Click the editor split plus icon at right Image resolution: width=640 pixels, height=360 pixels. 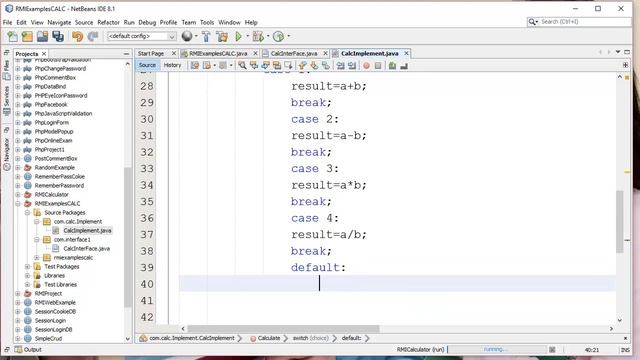pos(625,65)
